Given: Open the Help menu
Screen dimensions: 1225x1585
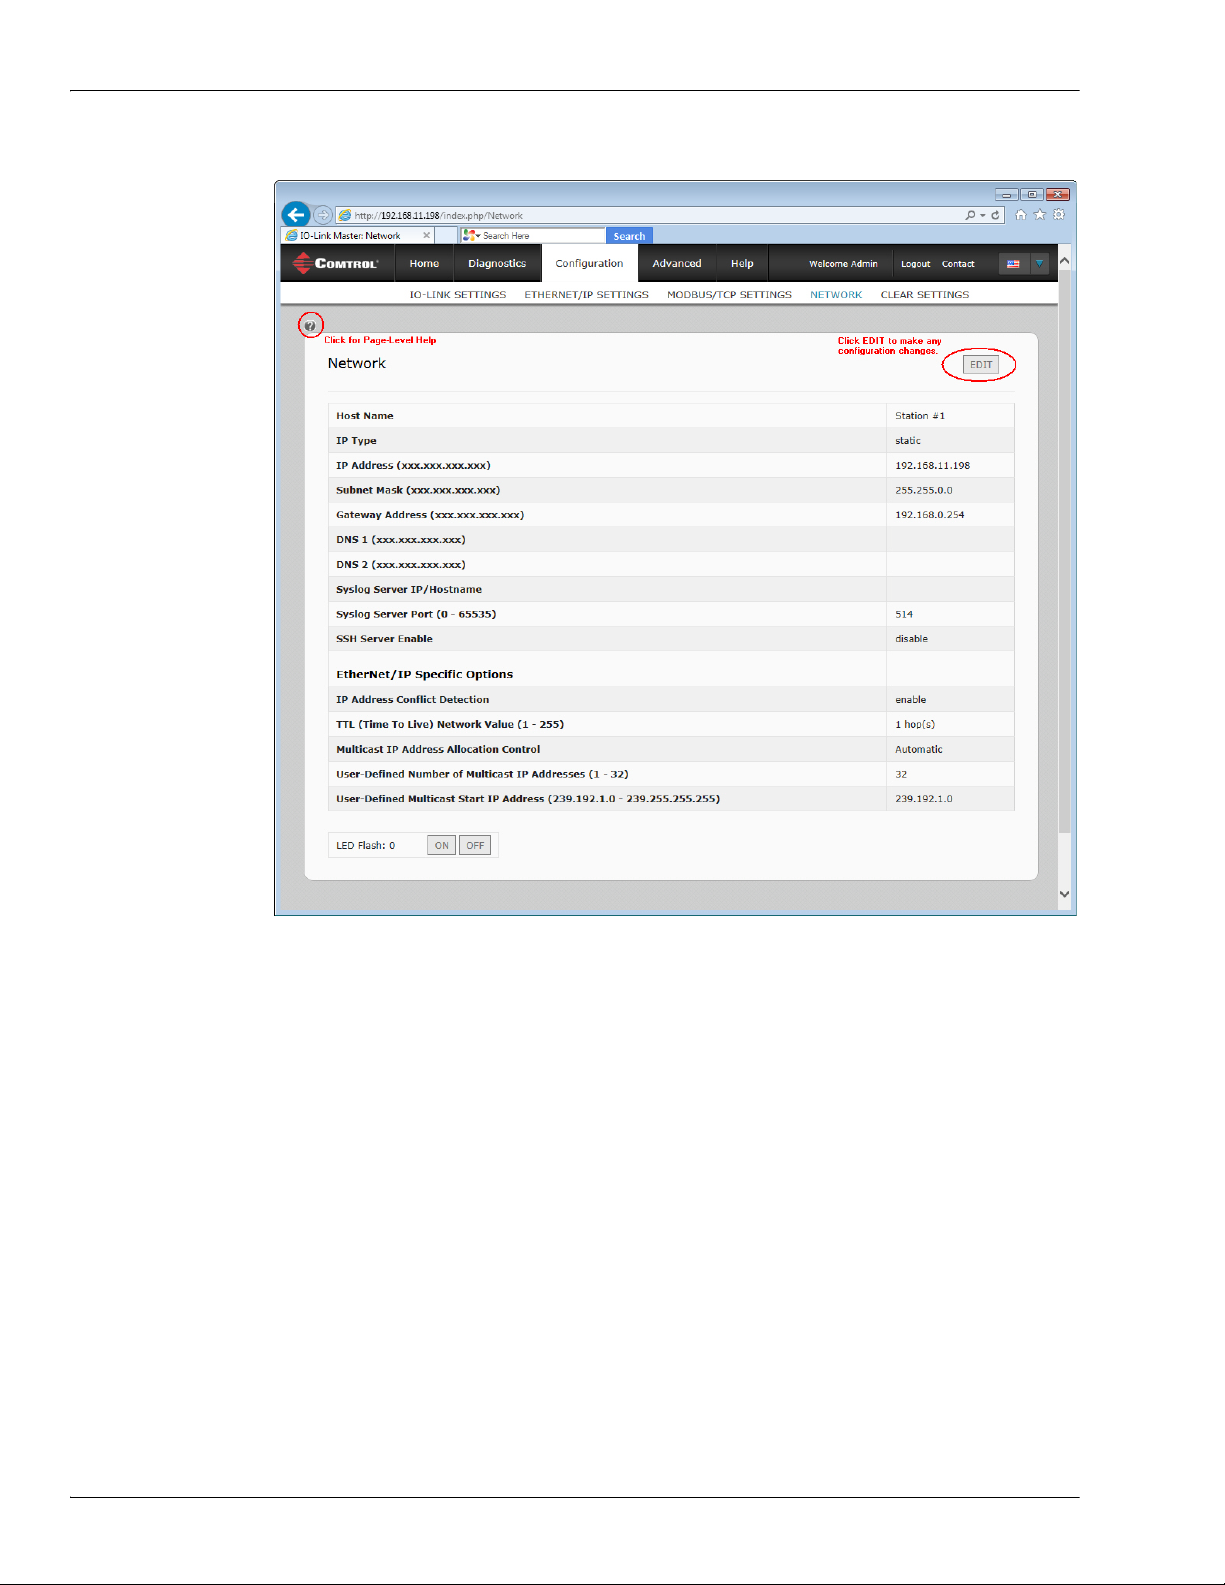Looking at the screenshot, I should click(x=742, y=264).
